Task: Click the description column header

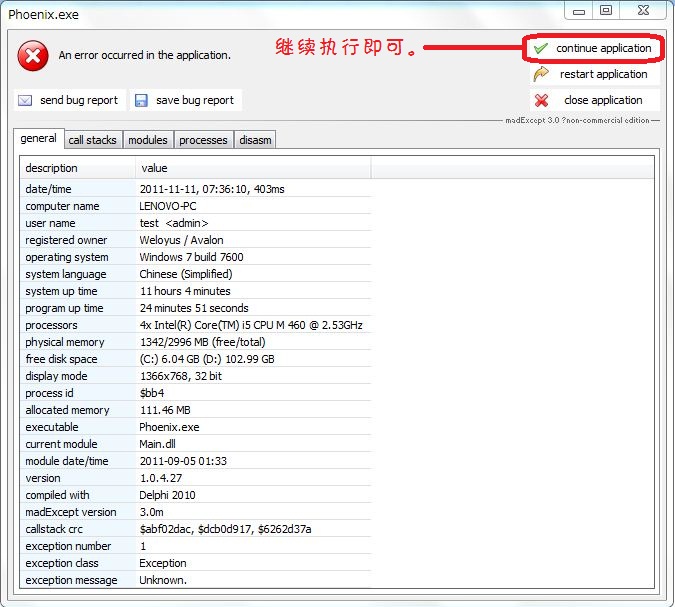Action: pyautogui.click(x=77, y=168)
